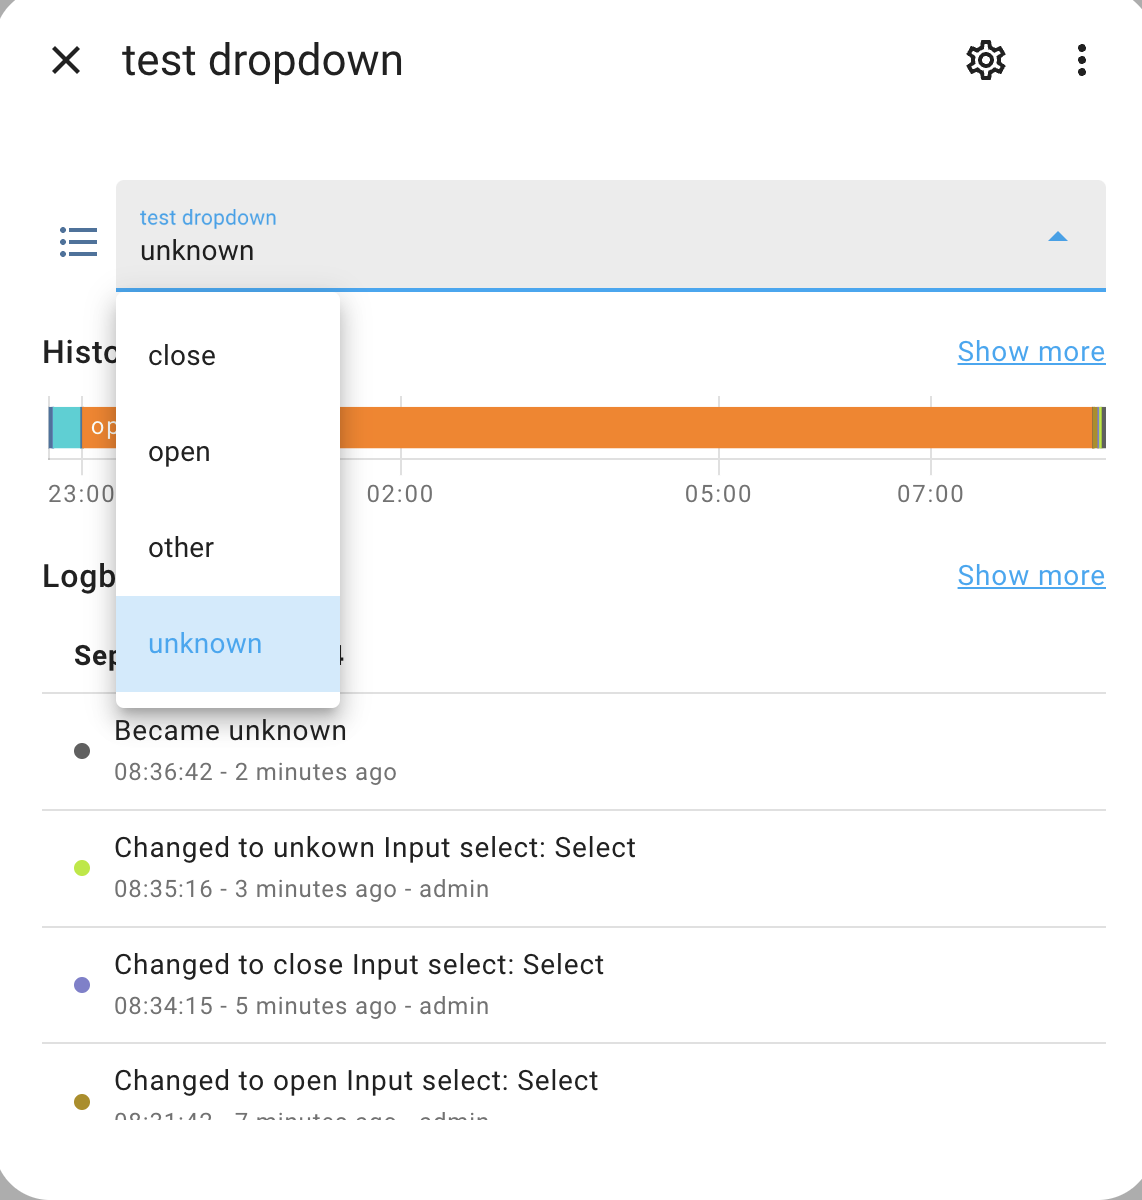Image resolution: width=1142 pixels, height=1200 pixels.
Task: Show more logbook entries
Action: click(x=1031, y=575)
